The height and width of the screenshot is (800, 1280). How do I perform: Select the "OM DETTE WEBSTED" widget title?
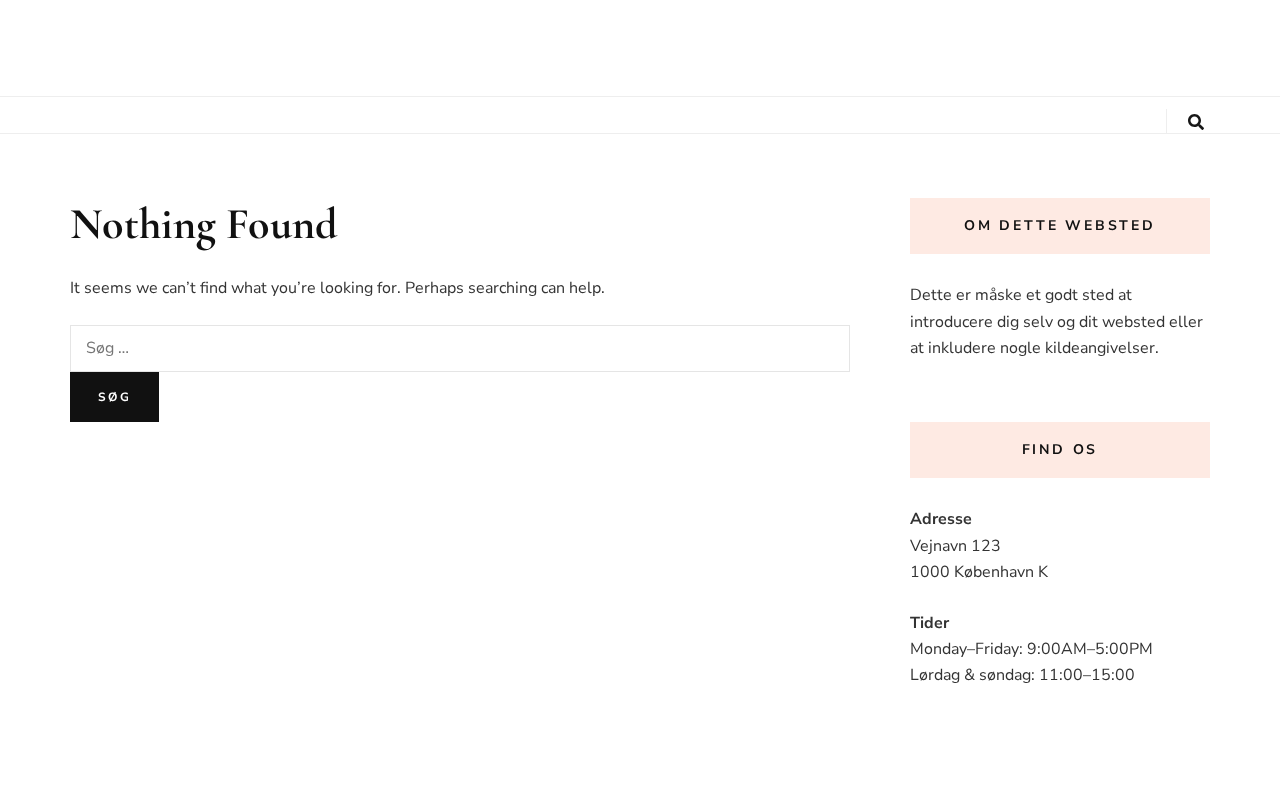(1059, 226)
